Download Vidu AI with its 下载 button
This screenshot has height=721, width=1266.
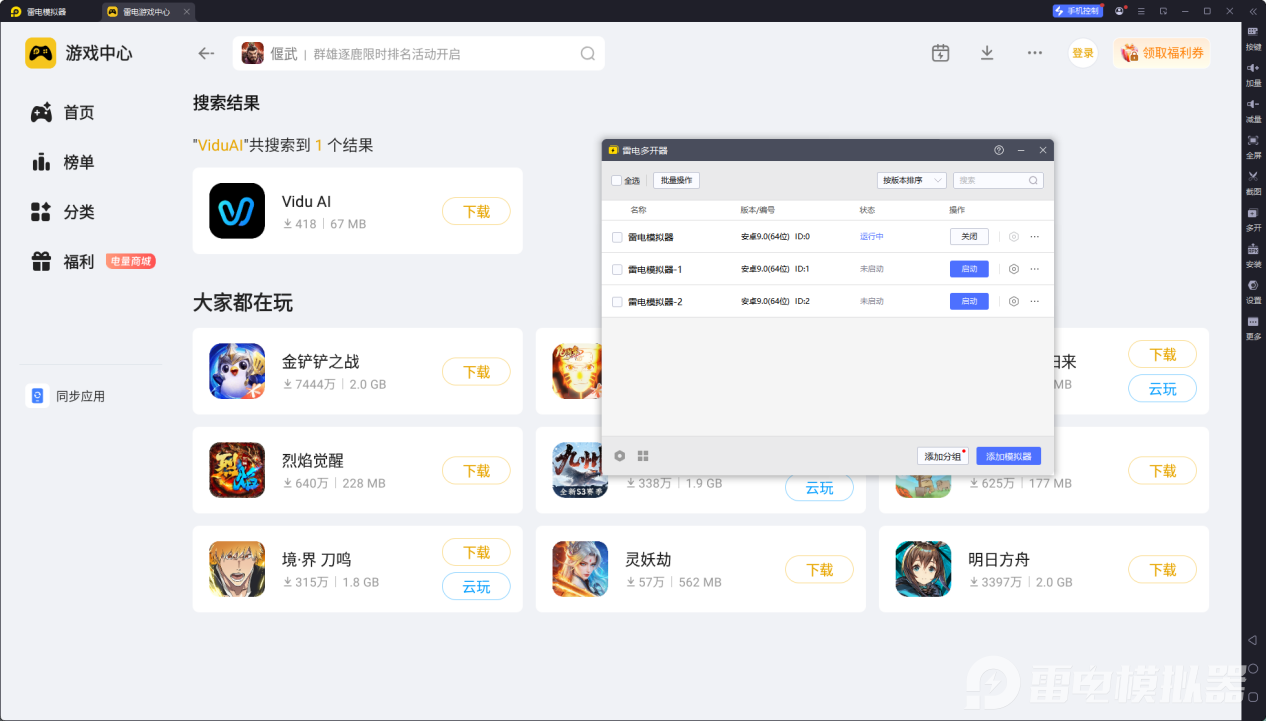pyautogui.click(x=476, y=211)
